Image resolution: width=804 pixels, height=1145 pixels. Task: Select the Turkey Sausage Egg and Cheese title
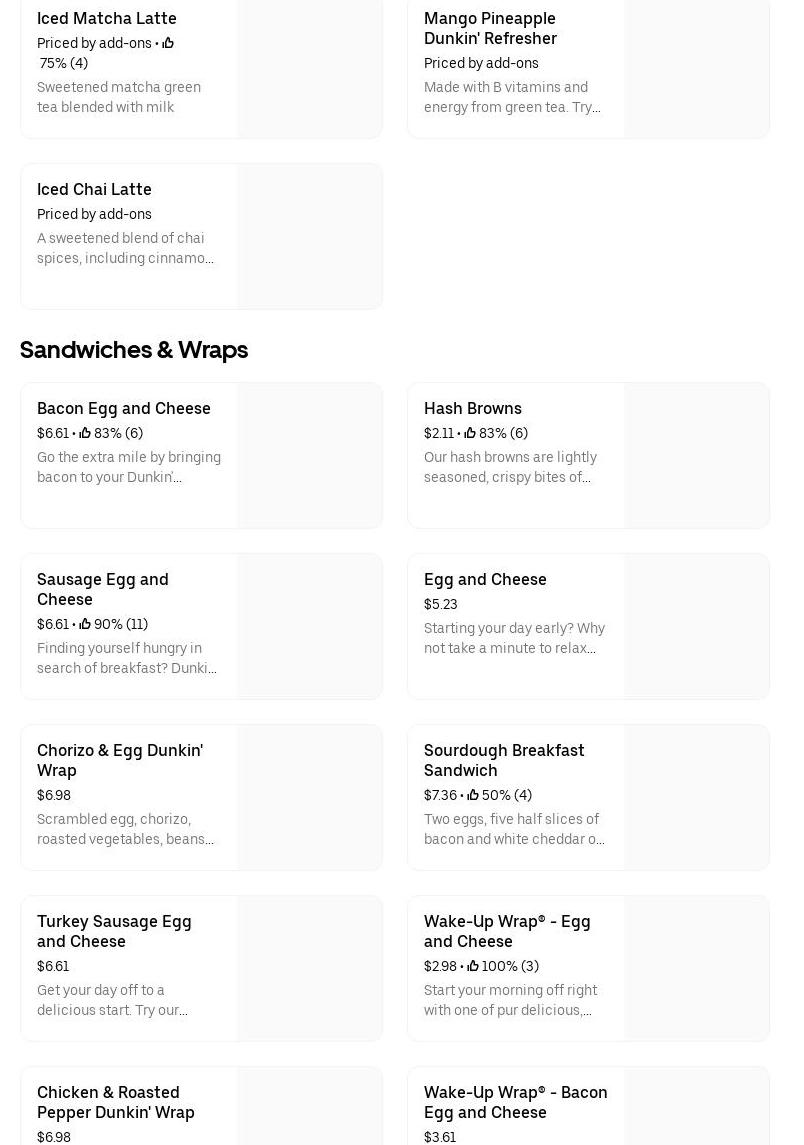114,931
